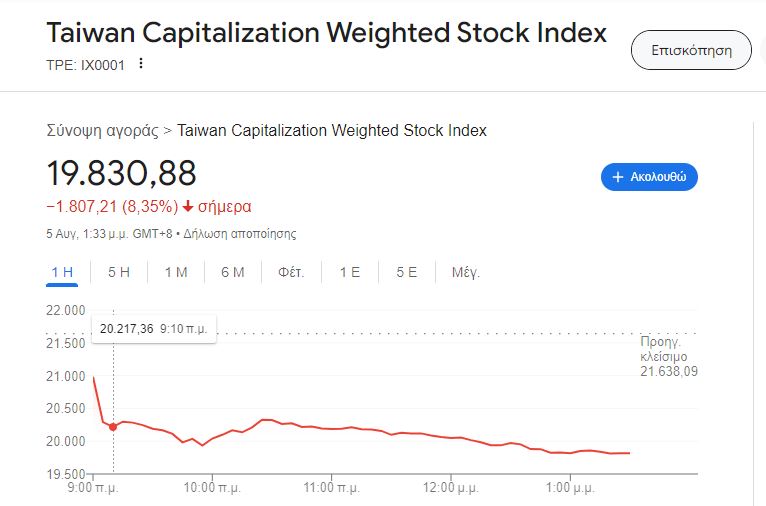The height and width of the screenshot is (506, 766).
Task: Open the Σύνοψη αγοράς breadcrumb link
Action: 102,130
